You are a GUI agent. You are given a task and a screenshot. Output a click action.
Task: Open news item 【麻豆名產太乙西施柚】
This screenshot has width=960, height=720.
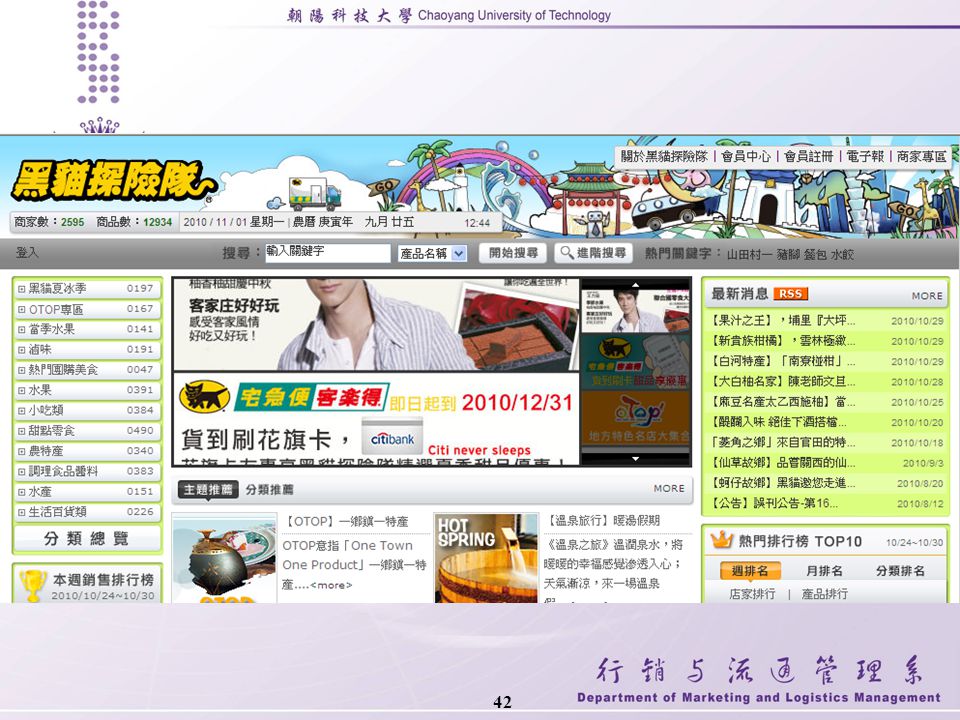(782, 402)
